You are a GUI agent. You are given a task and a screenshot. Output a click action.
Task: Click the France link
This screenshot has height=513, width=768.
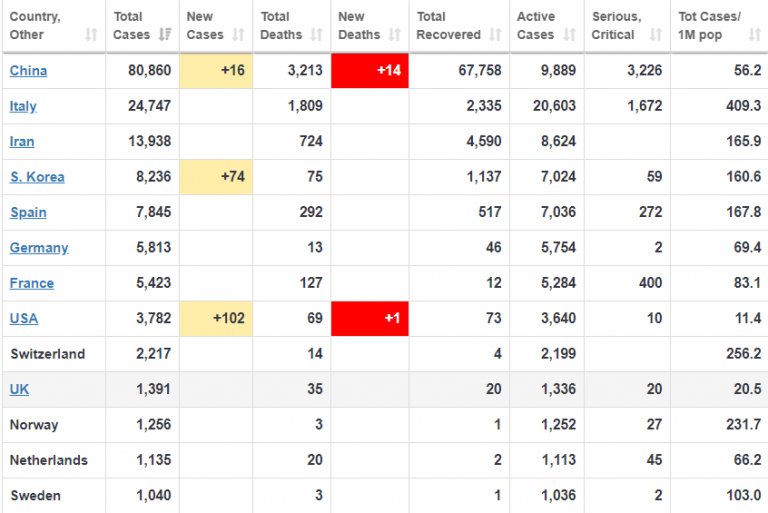pyautogui.click(x=32, y=283)
